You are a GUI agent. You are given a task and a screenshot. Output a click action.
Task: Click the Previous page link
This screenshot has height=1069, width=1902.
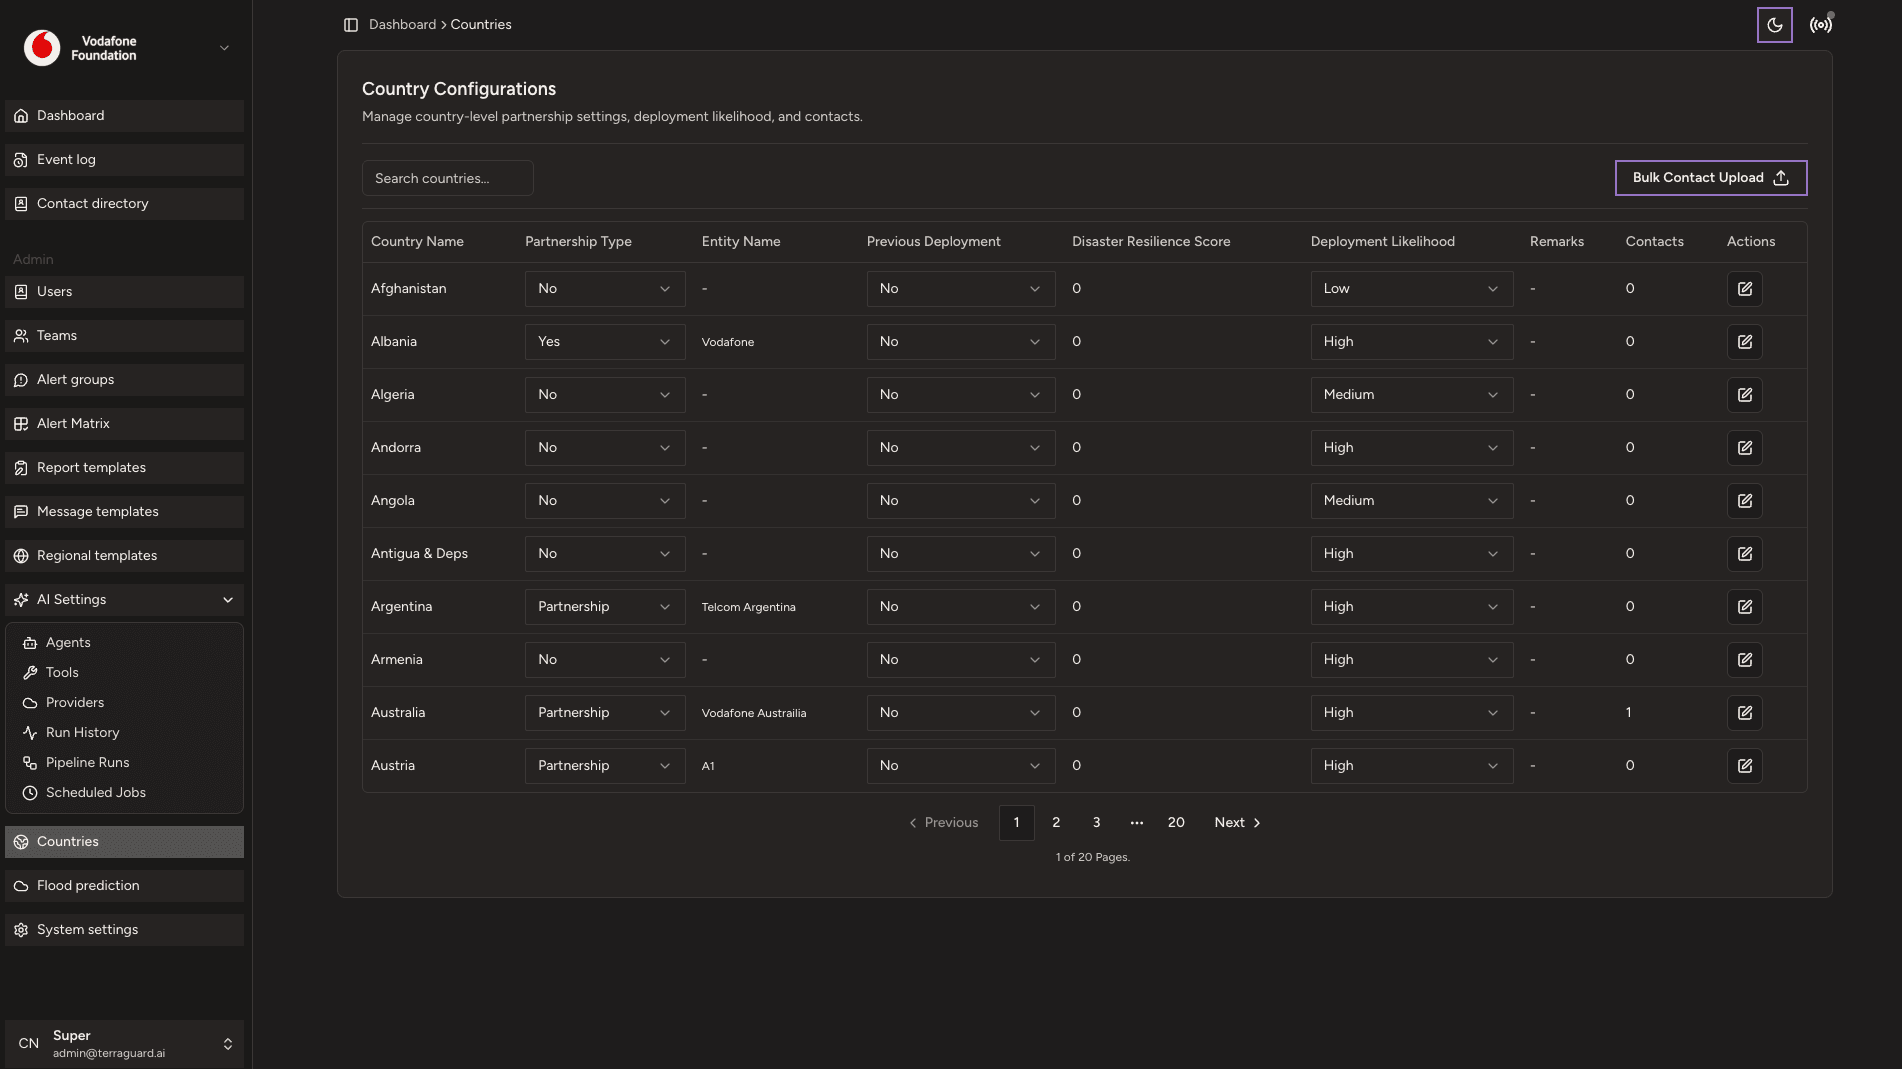click(943, 823)
